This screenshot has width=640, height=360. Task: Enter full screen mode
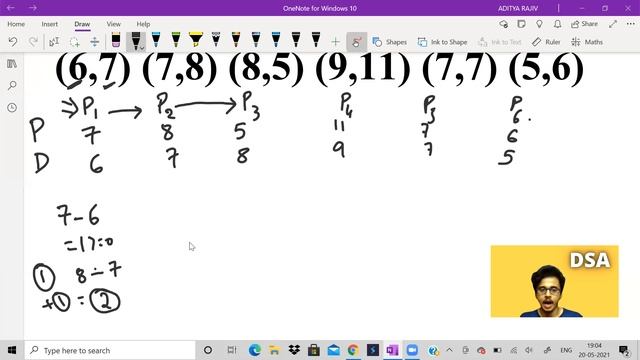(x=613, y=24)
